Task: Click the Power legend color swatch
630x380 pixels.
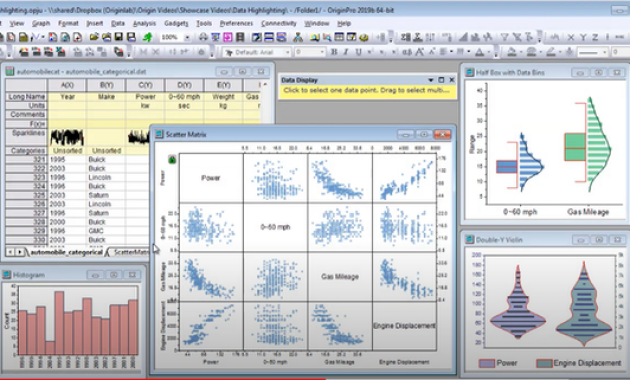Action: 487,363
